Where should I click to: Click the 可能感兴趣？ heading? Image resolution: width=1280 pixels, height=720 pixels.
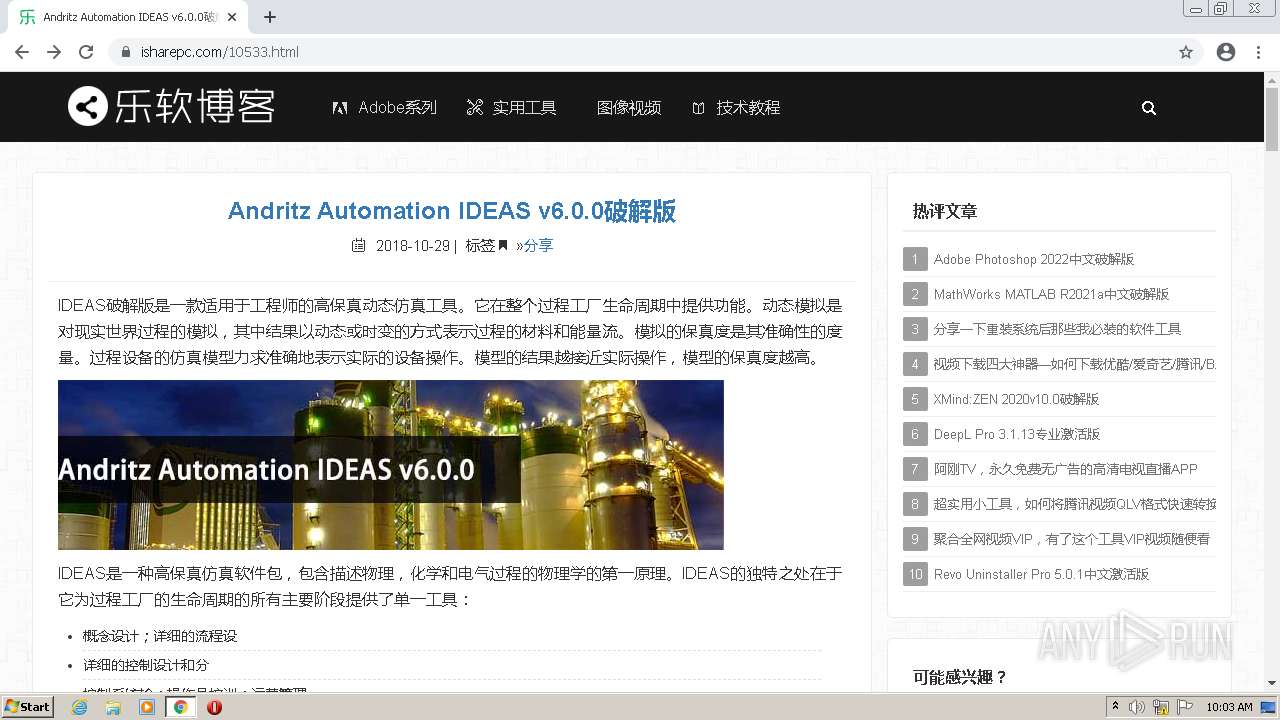[960, 677]
